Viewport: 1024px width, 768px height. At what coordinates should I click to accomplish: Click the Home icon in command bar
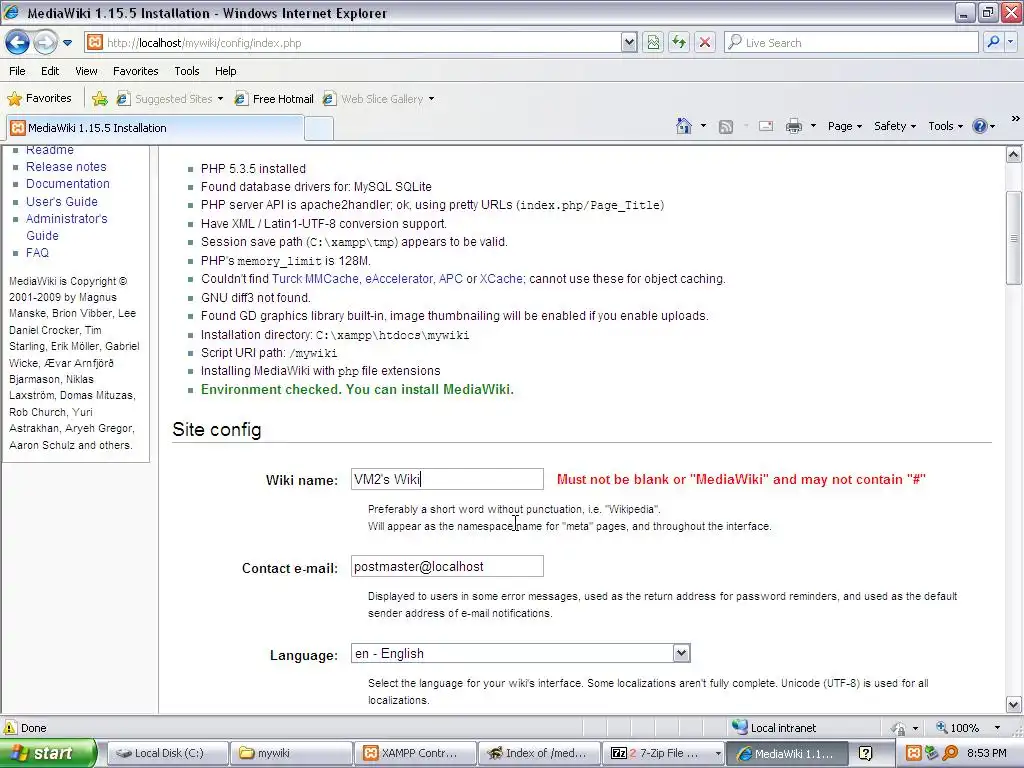point(684,126)
